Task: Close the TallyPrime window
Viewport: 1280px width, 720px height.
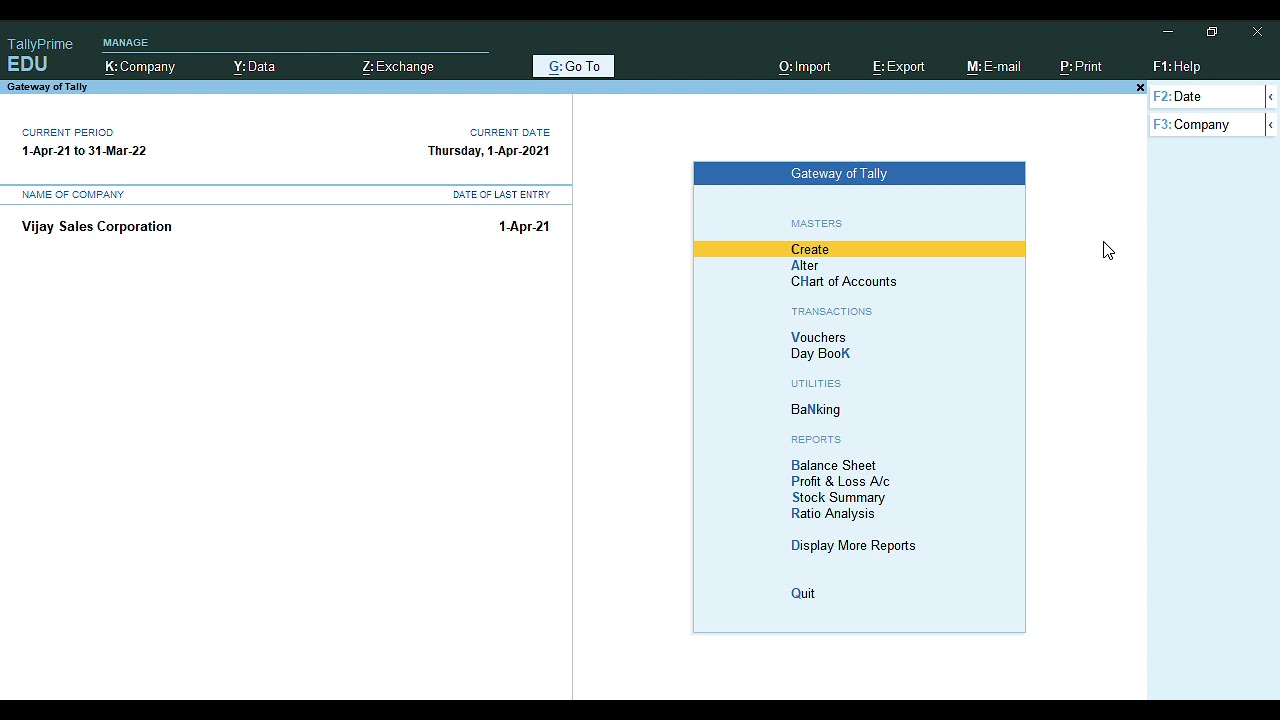Action: pyautogui.click(x=1257, y=32)
